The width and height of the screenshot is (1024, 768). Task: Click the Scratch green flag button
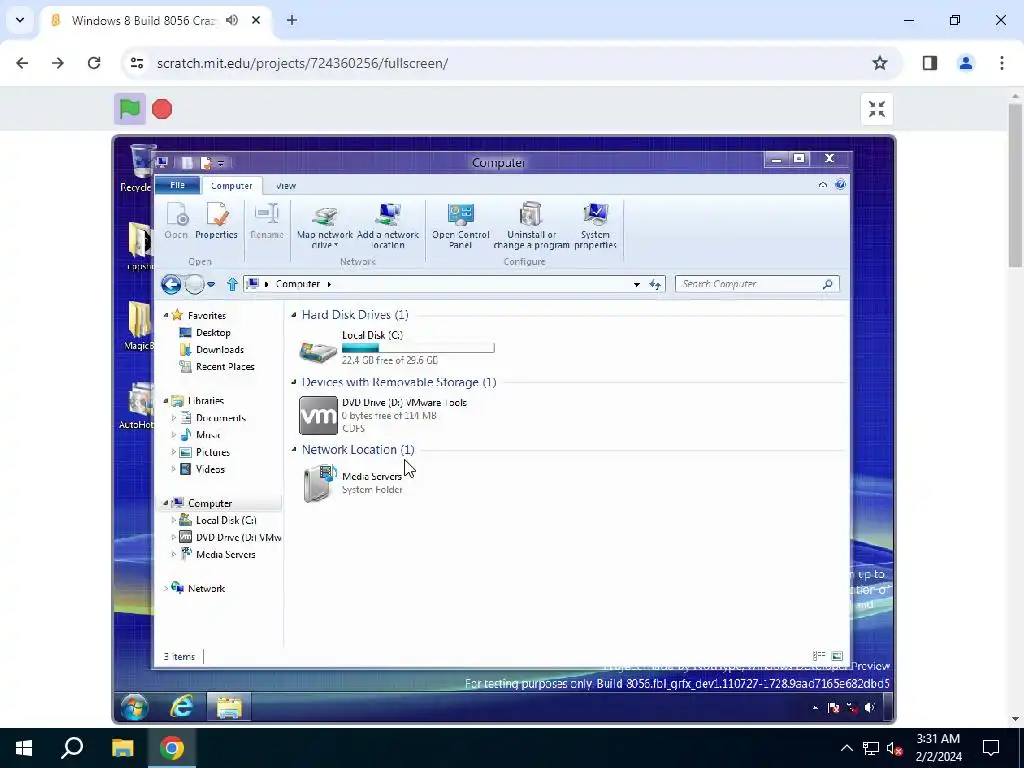(x=130, y=109)
